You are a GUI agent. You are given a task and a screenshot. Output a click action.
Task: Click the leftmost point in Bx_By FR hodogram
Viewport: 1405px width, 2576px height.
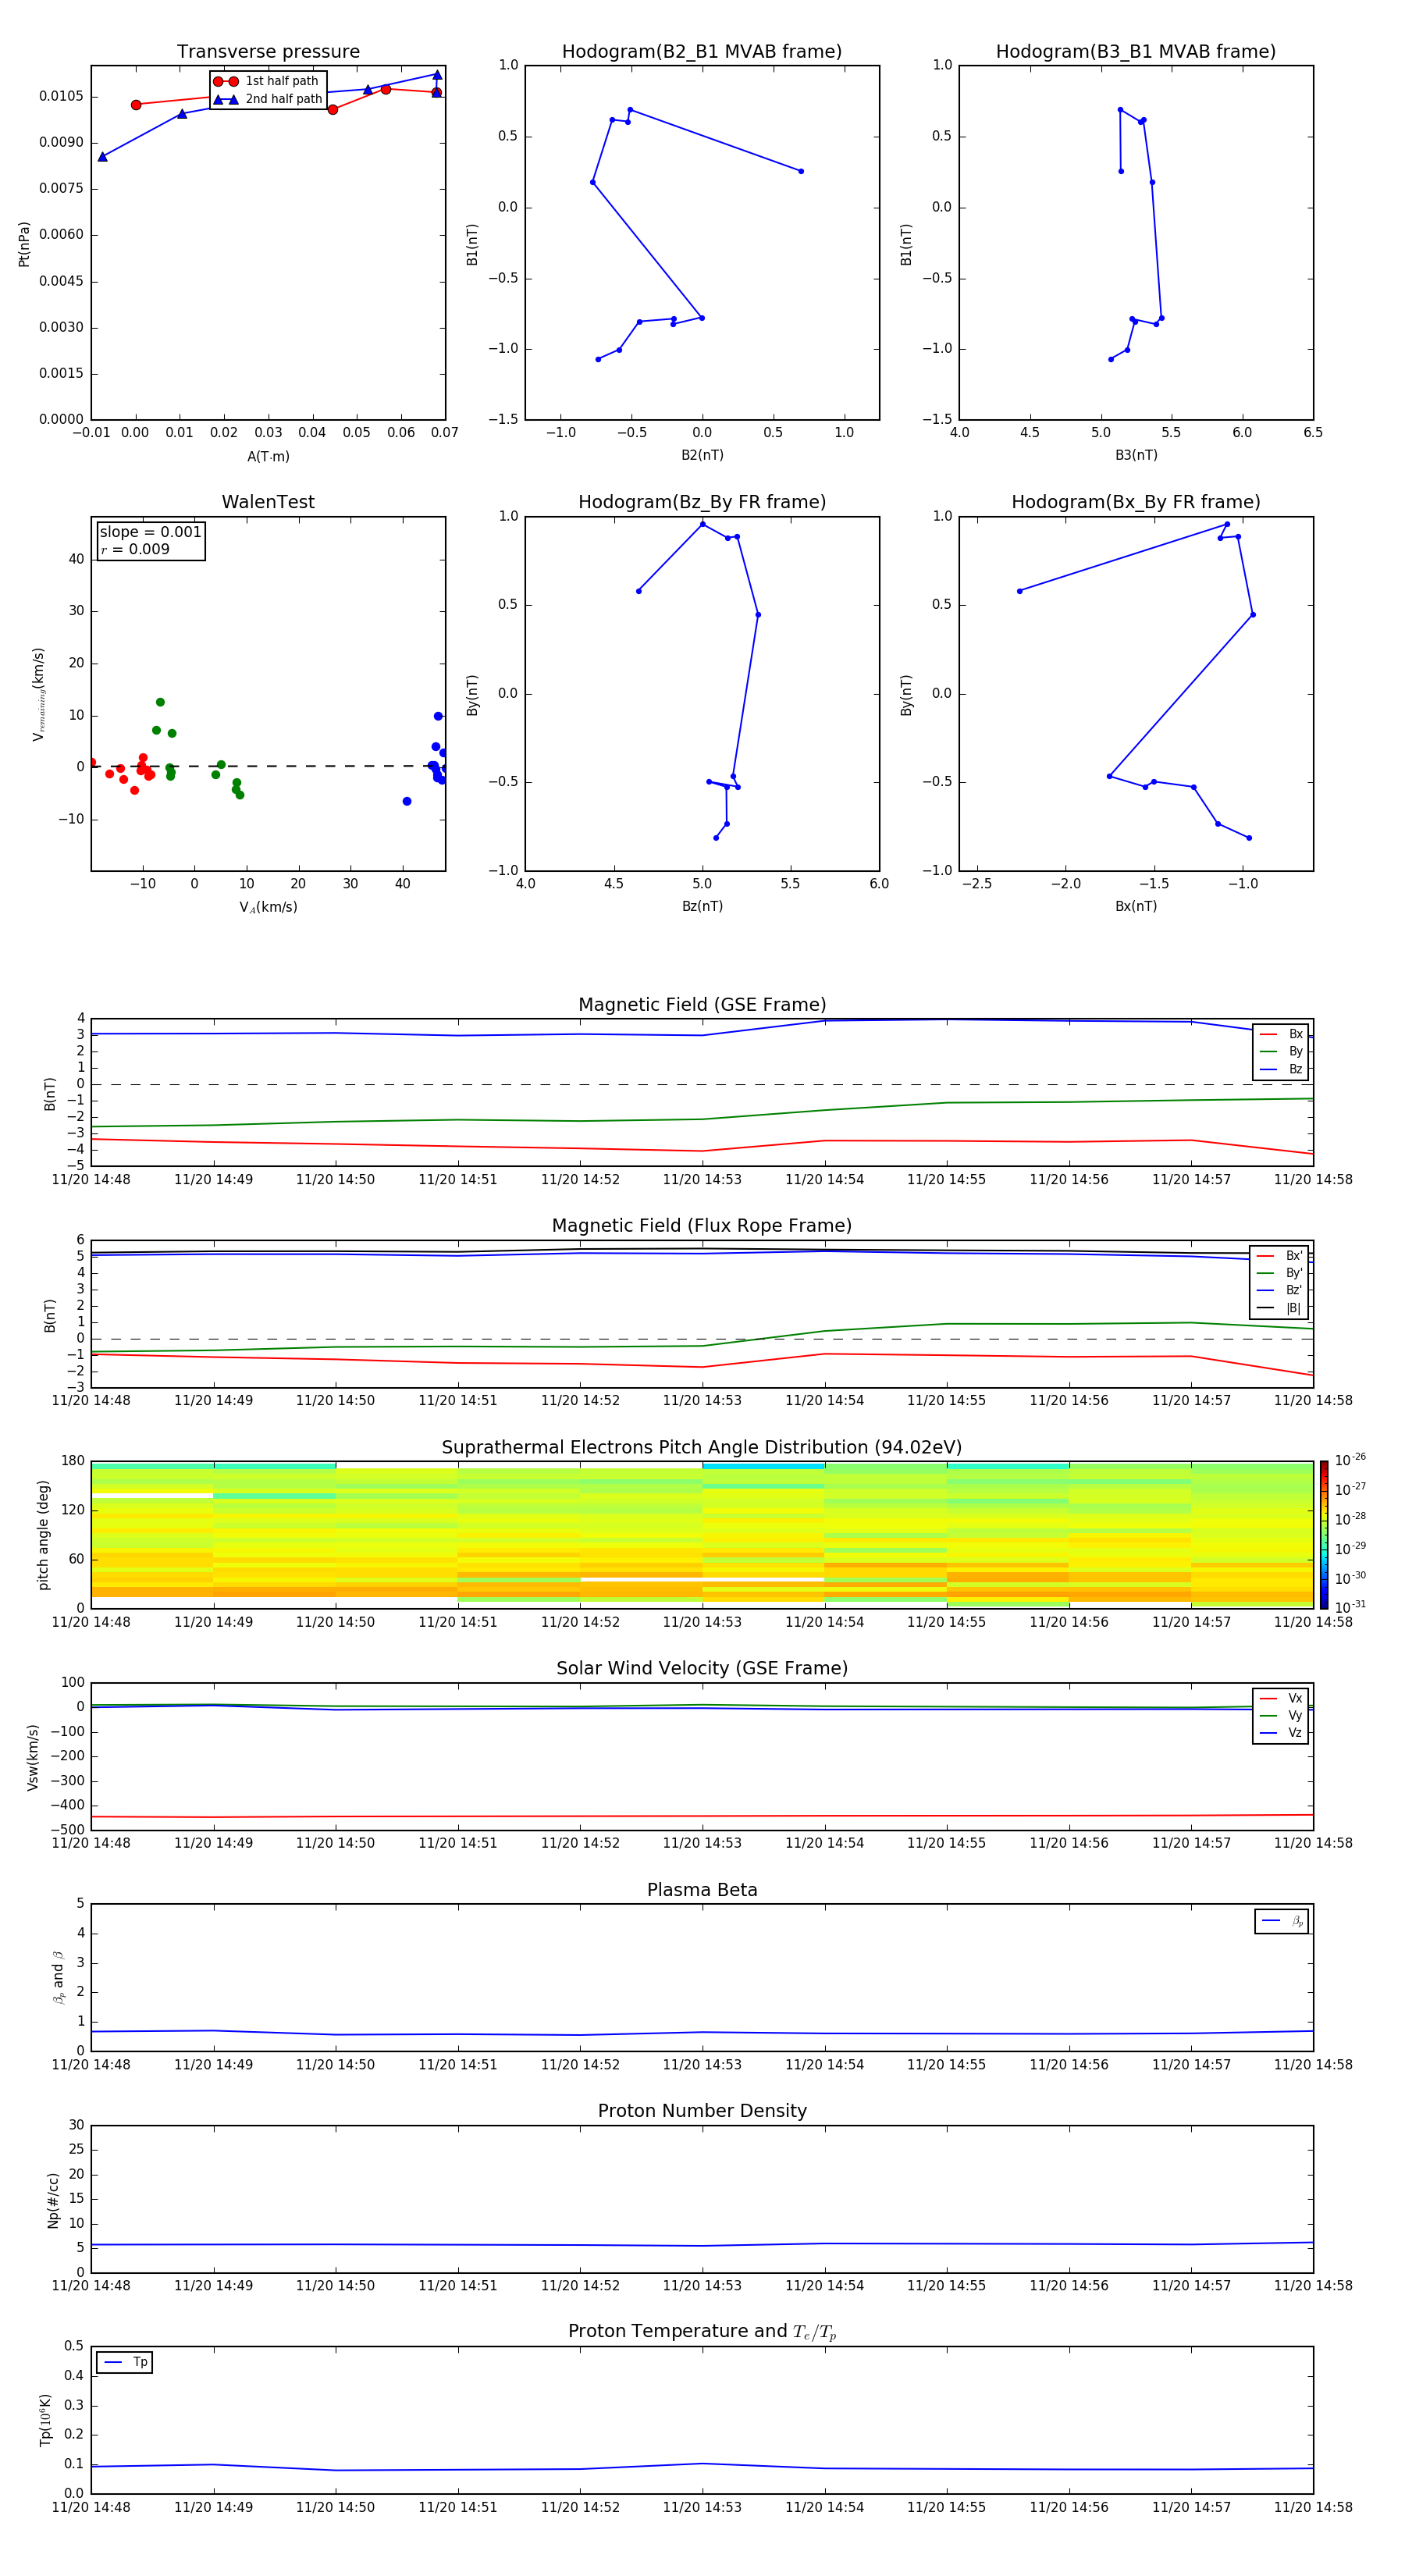(1020, 591)
